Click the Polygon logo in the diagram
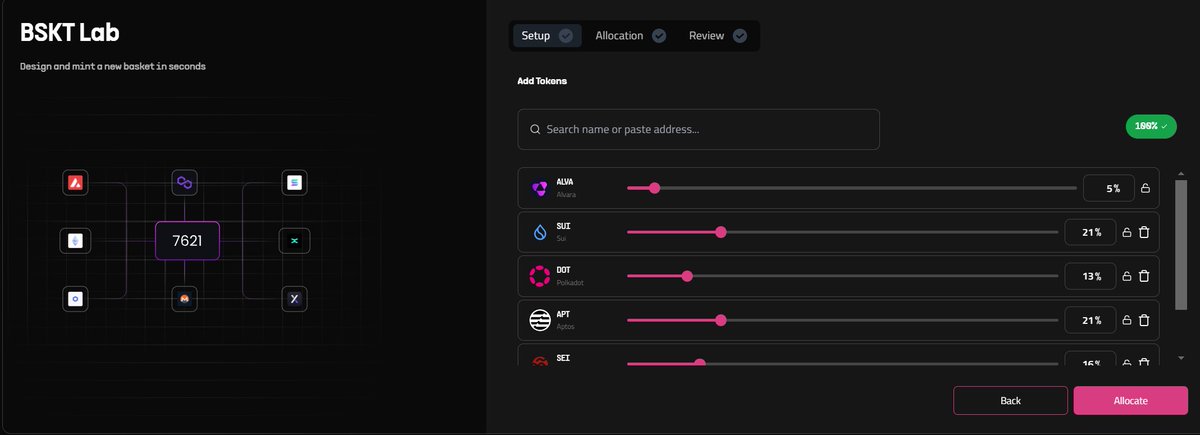Screen dimensions: 1200x435 184,183
